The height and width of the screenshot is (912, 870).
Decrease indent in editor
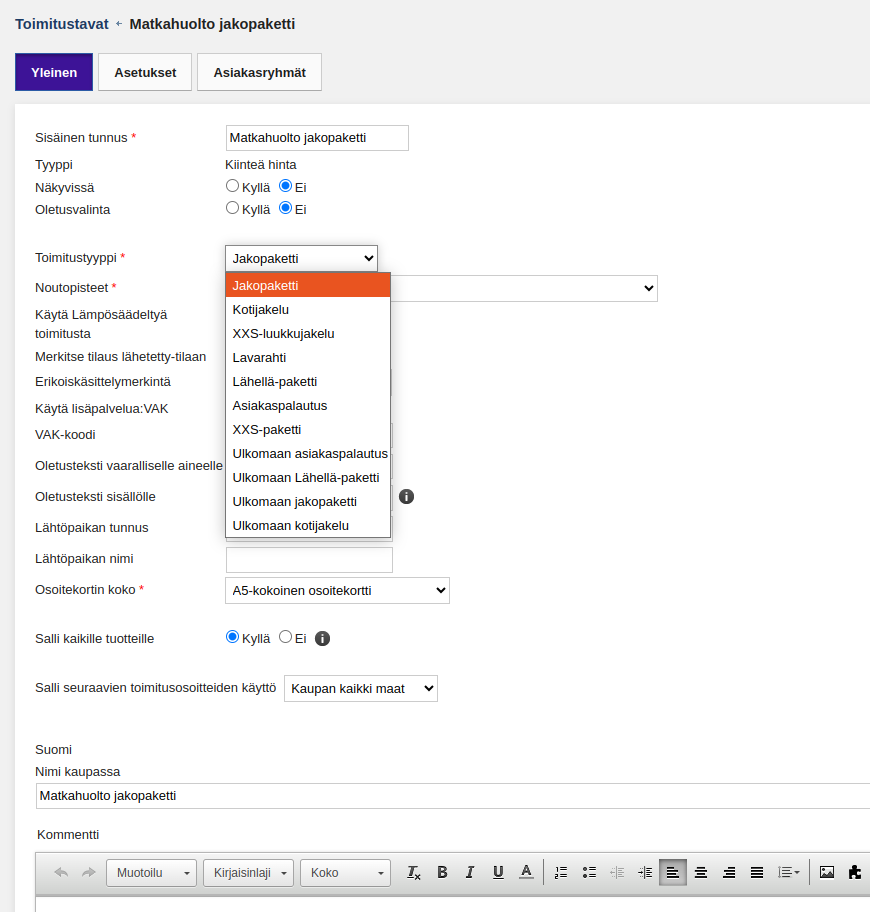coord(617,872)
